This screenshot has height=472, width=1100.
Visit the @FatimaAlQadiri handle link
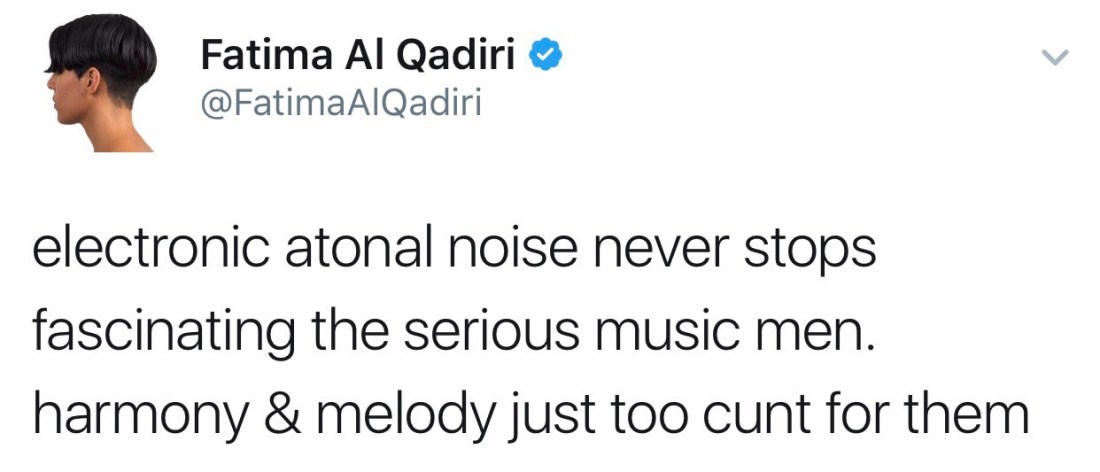click(341, 102)
